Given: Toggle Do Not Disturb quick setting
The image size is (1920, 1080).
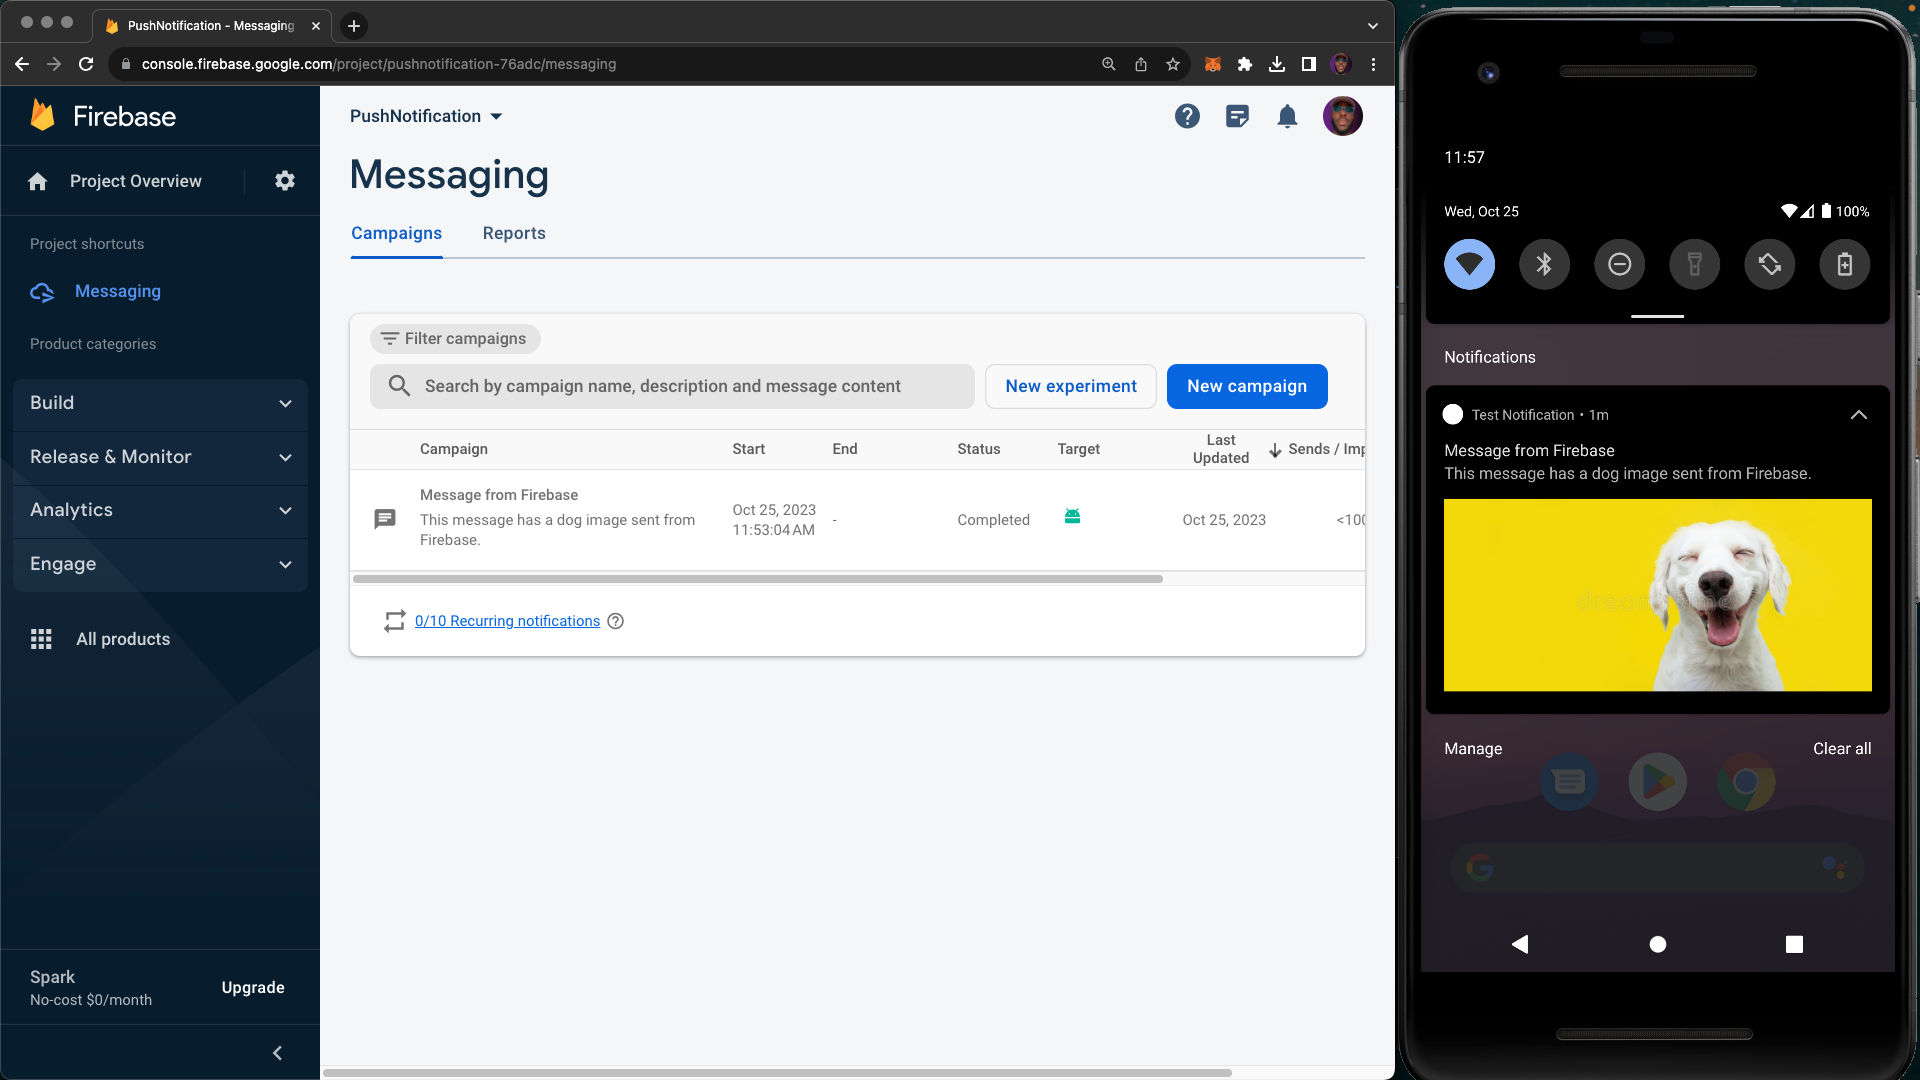Looking at the screenshot, I should pyautogui.click(x=1620, y=264).
